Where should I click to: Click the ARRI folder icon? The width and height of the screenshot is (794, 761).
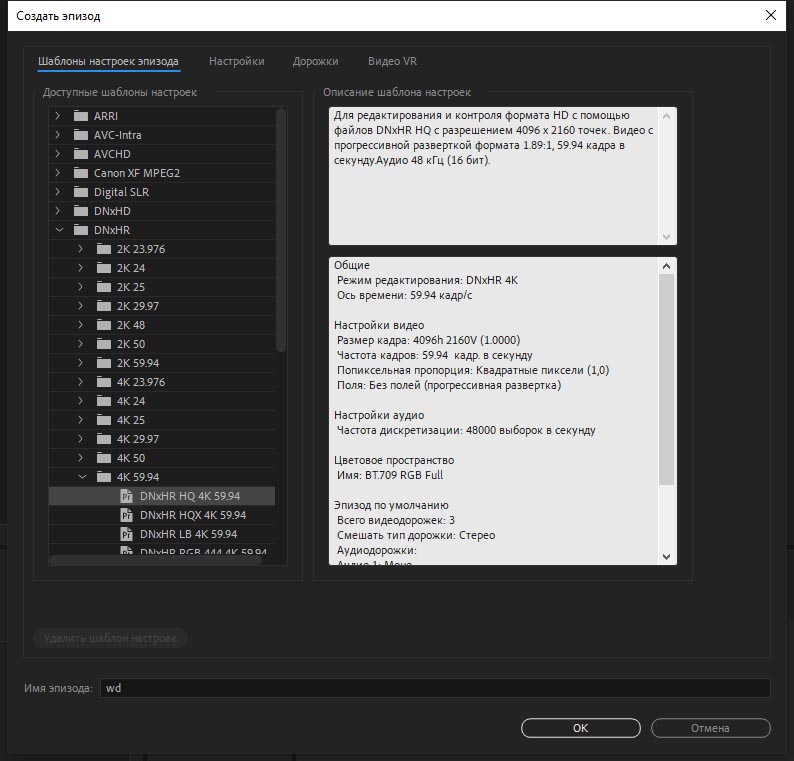coord(81,116)
